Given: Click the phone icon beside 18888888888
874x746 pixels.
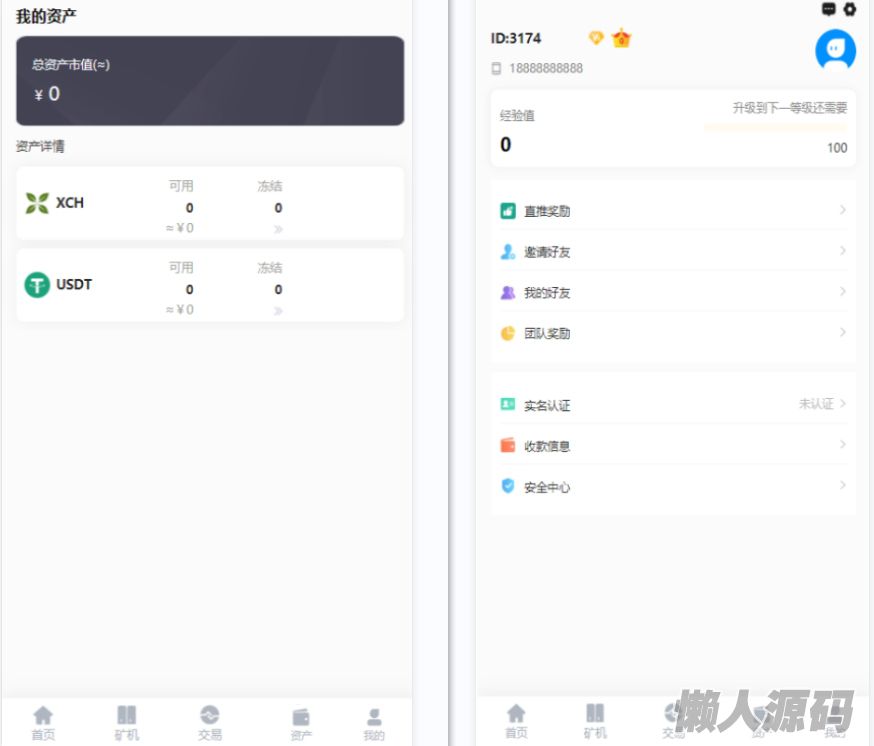Looking at the screenshot, I should (496, 69).
